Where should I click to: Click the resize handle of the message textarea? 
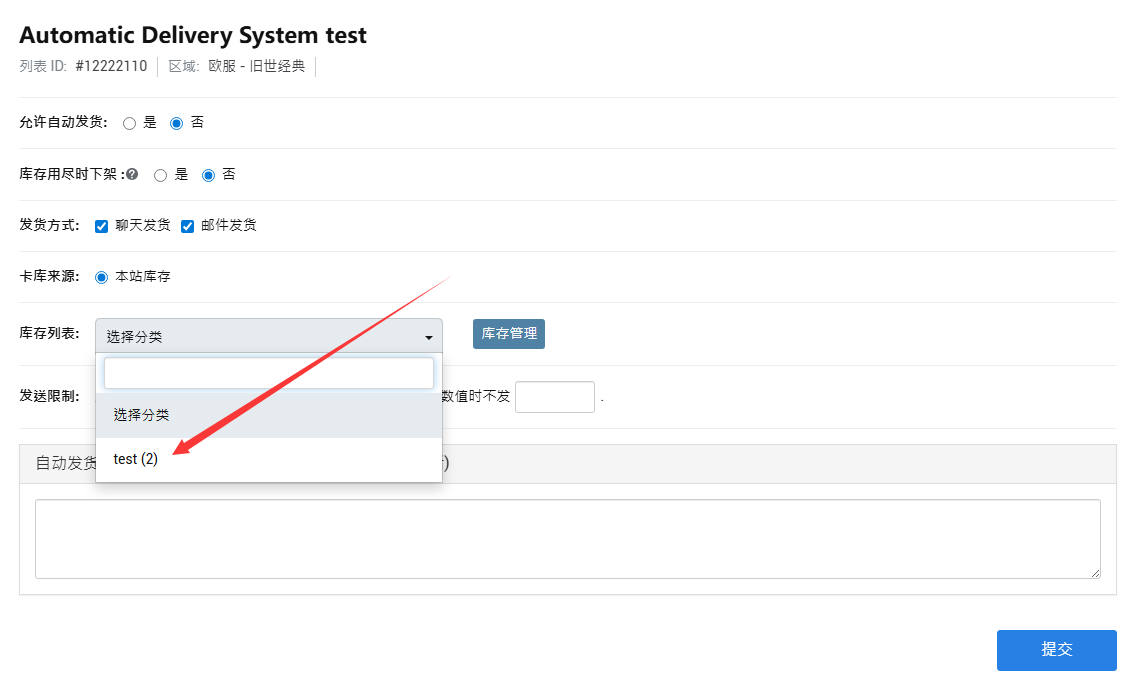click(x=1095, y=572)
